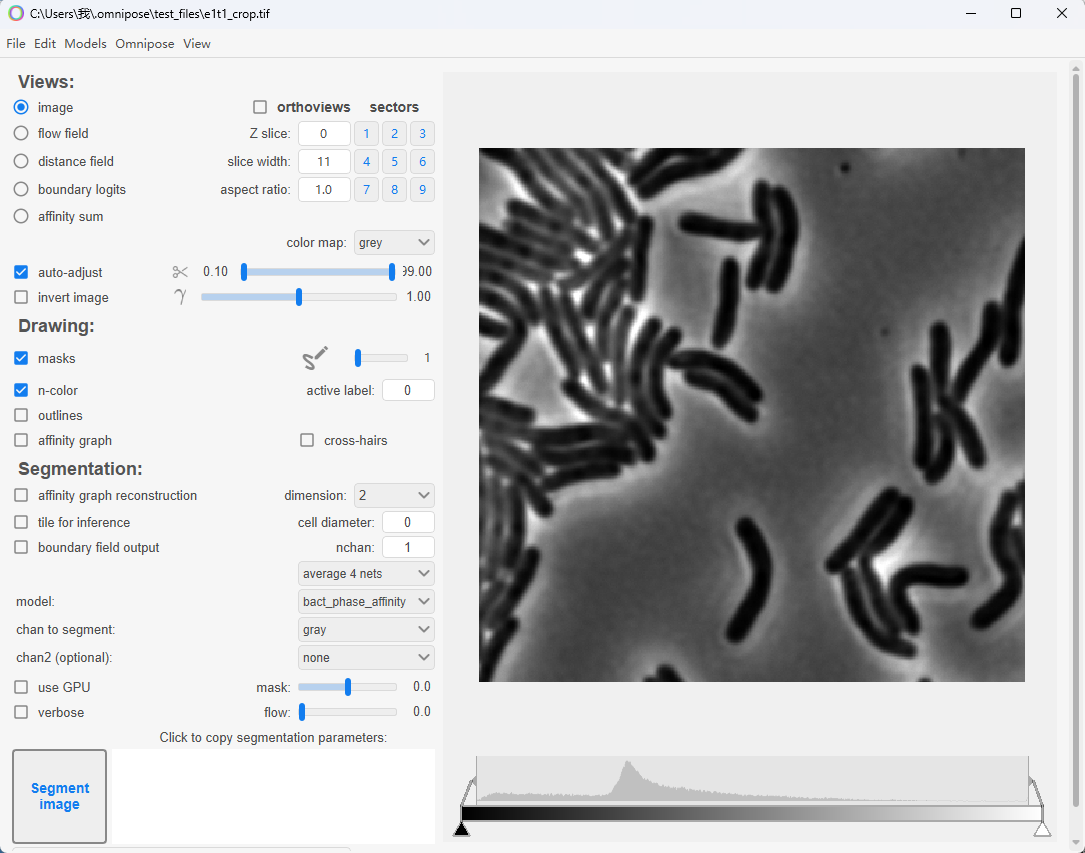
Task: Select the brush size pen icon
Action: pyautogui.click(x=315, y=358)
